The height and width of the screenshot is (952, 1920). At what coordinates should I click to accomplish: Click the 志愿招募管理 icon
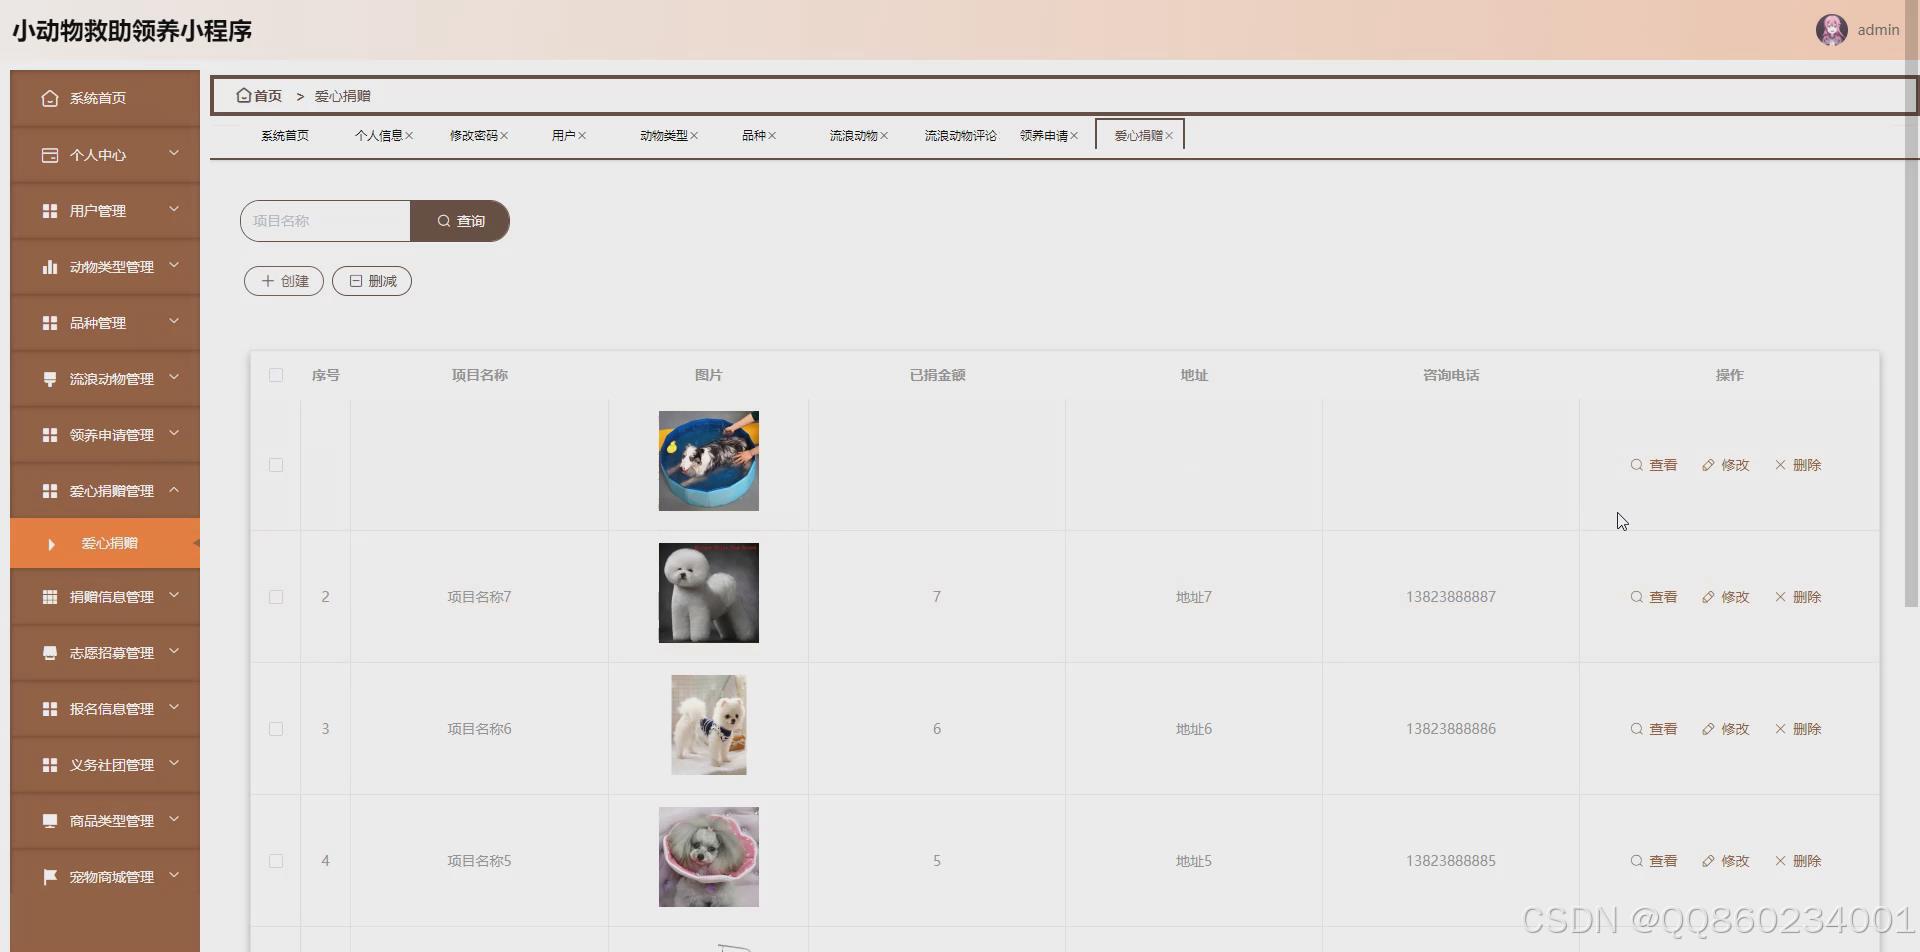pos(50,653)
